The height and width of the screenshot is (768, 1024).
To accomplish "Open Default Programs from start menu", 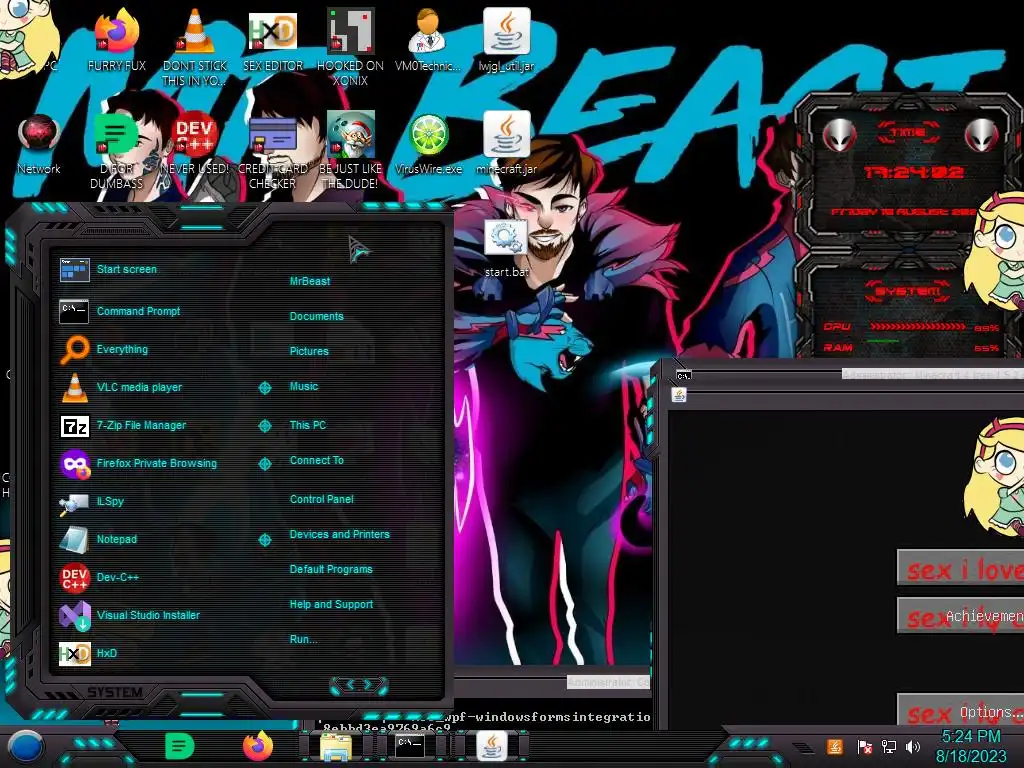I will pos(331,569).
